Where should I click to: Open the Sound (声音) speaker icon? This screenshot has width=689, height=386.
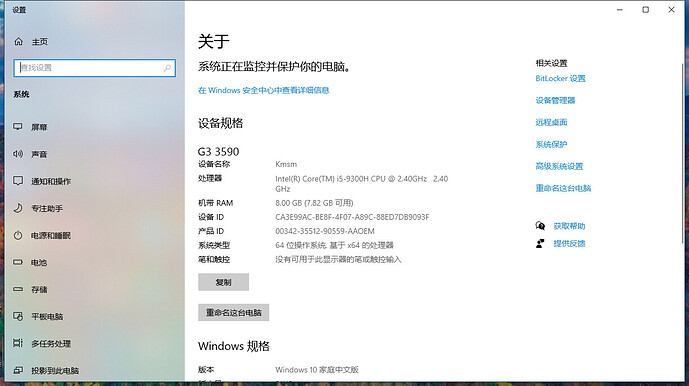click(18, 154)
